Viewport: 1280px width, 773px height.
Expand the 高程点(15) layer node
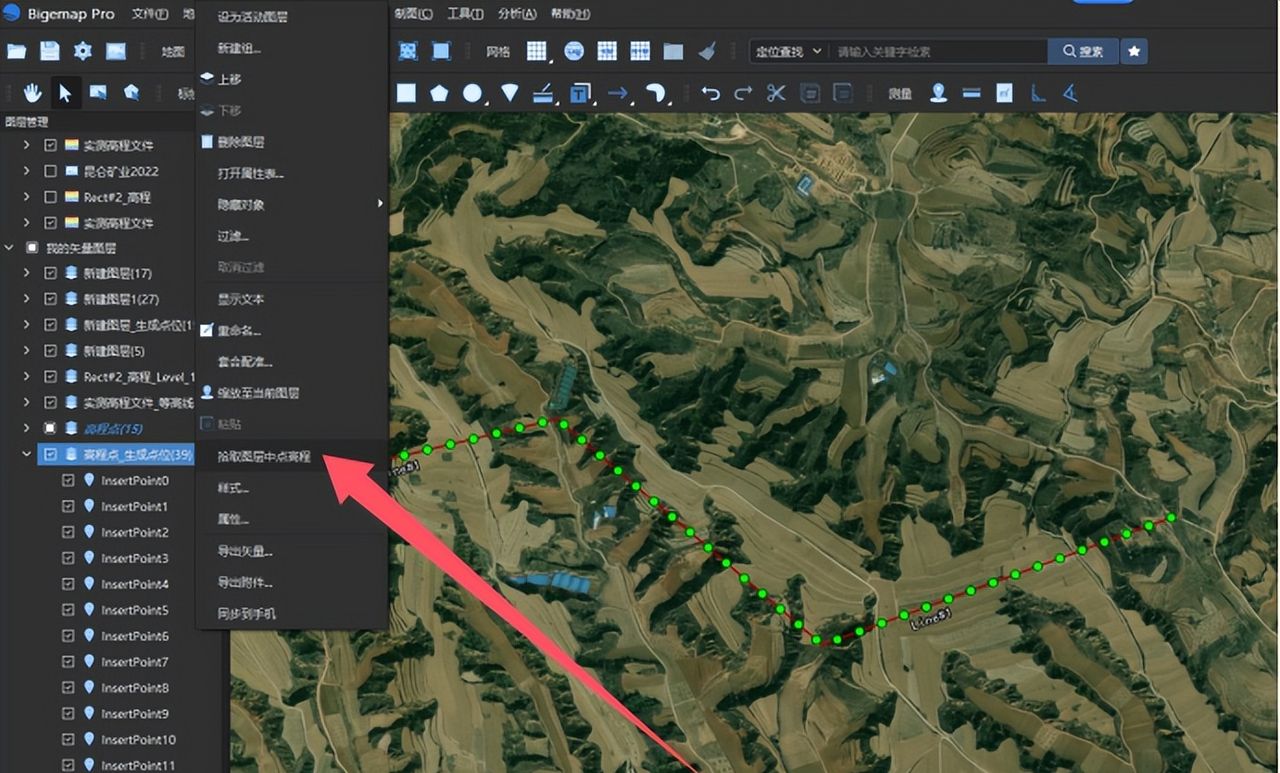(x=27, y=428)
